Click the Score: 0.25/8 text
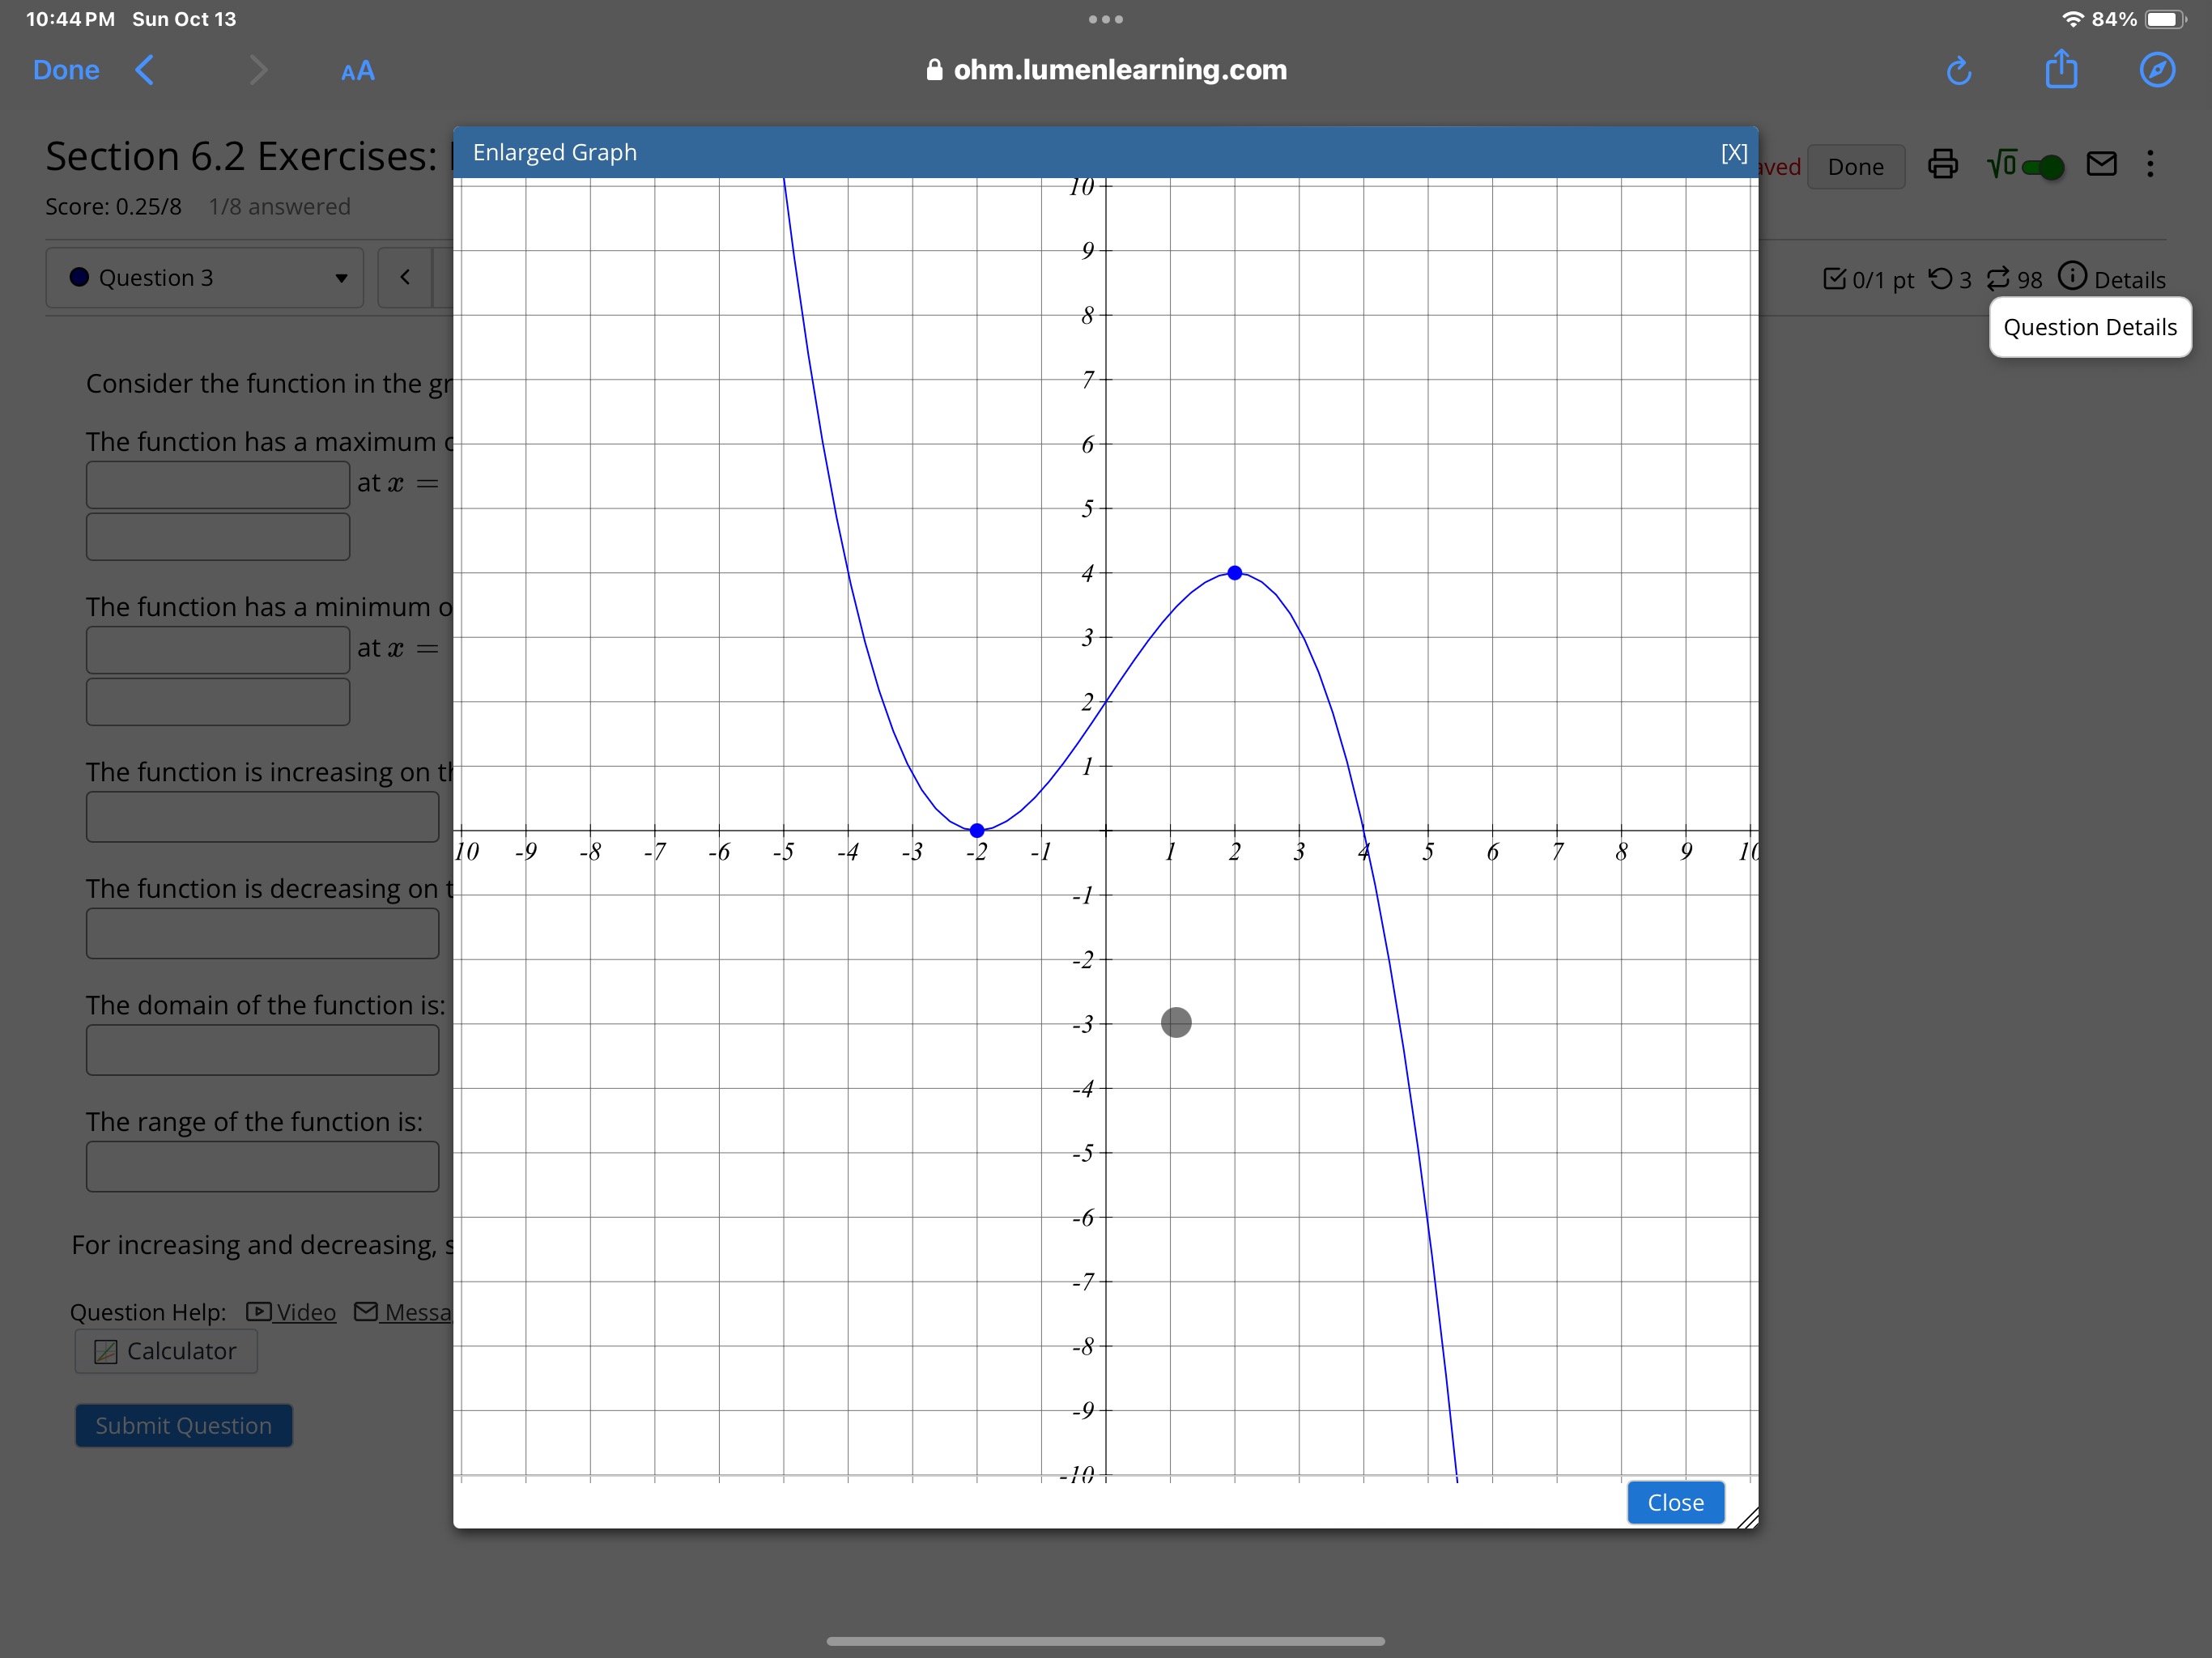The image size is (2212, 1658). [x=113, y=207]
